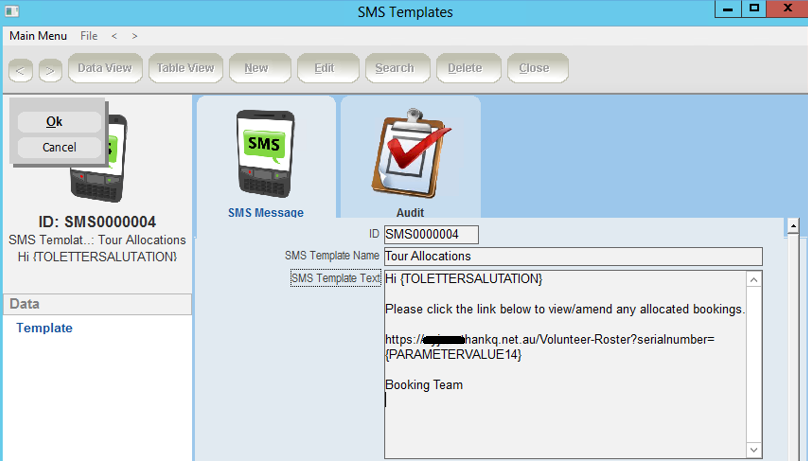Click the next record arrow toolbar button

pos(50,69)
